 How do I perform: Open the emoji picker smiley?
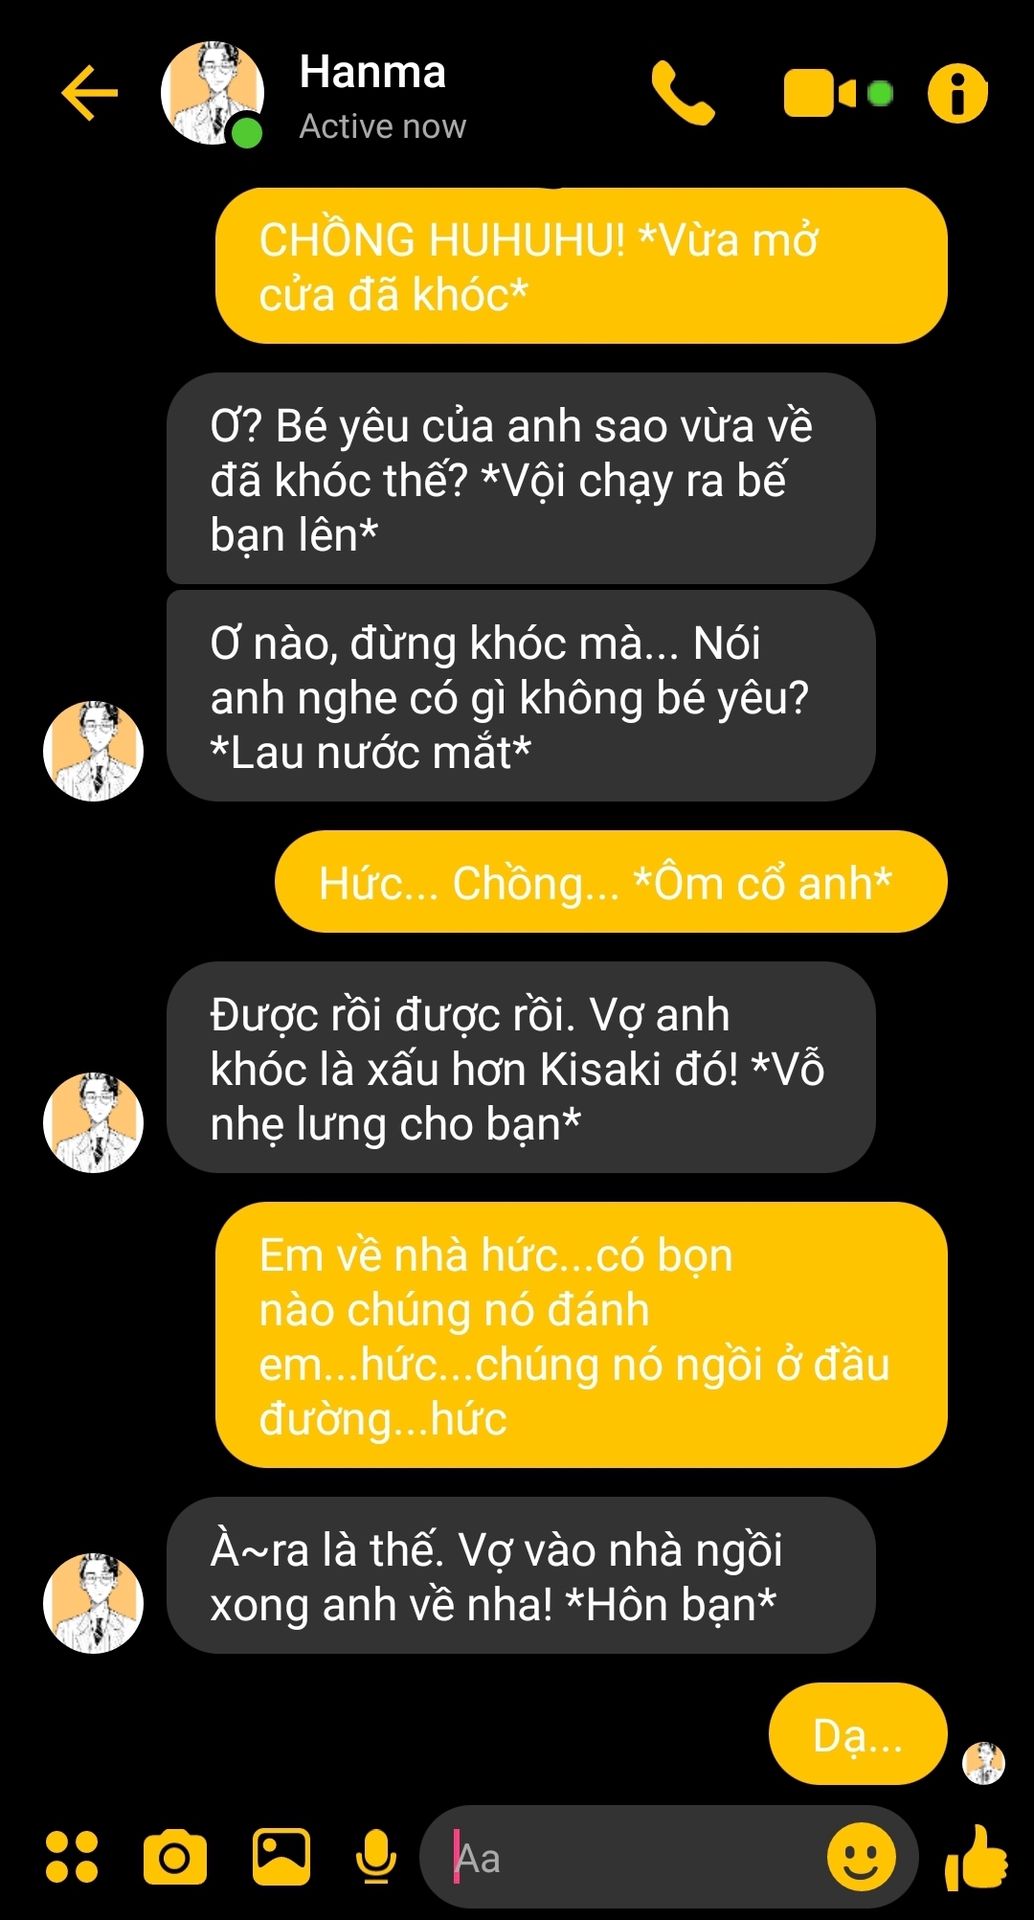point(860,1857)
